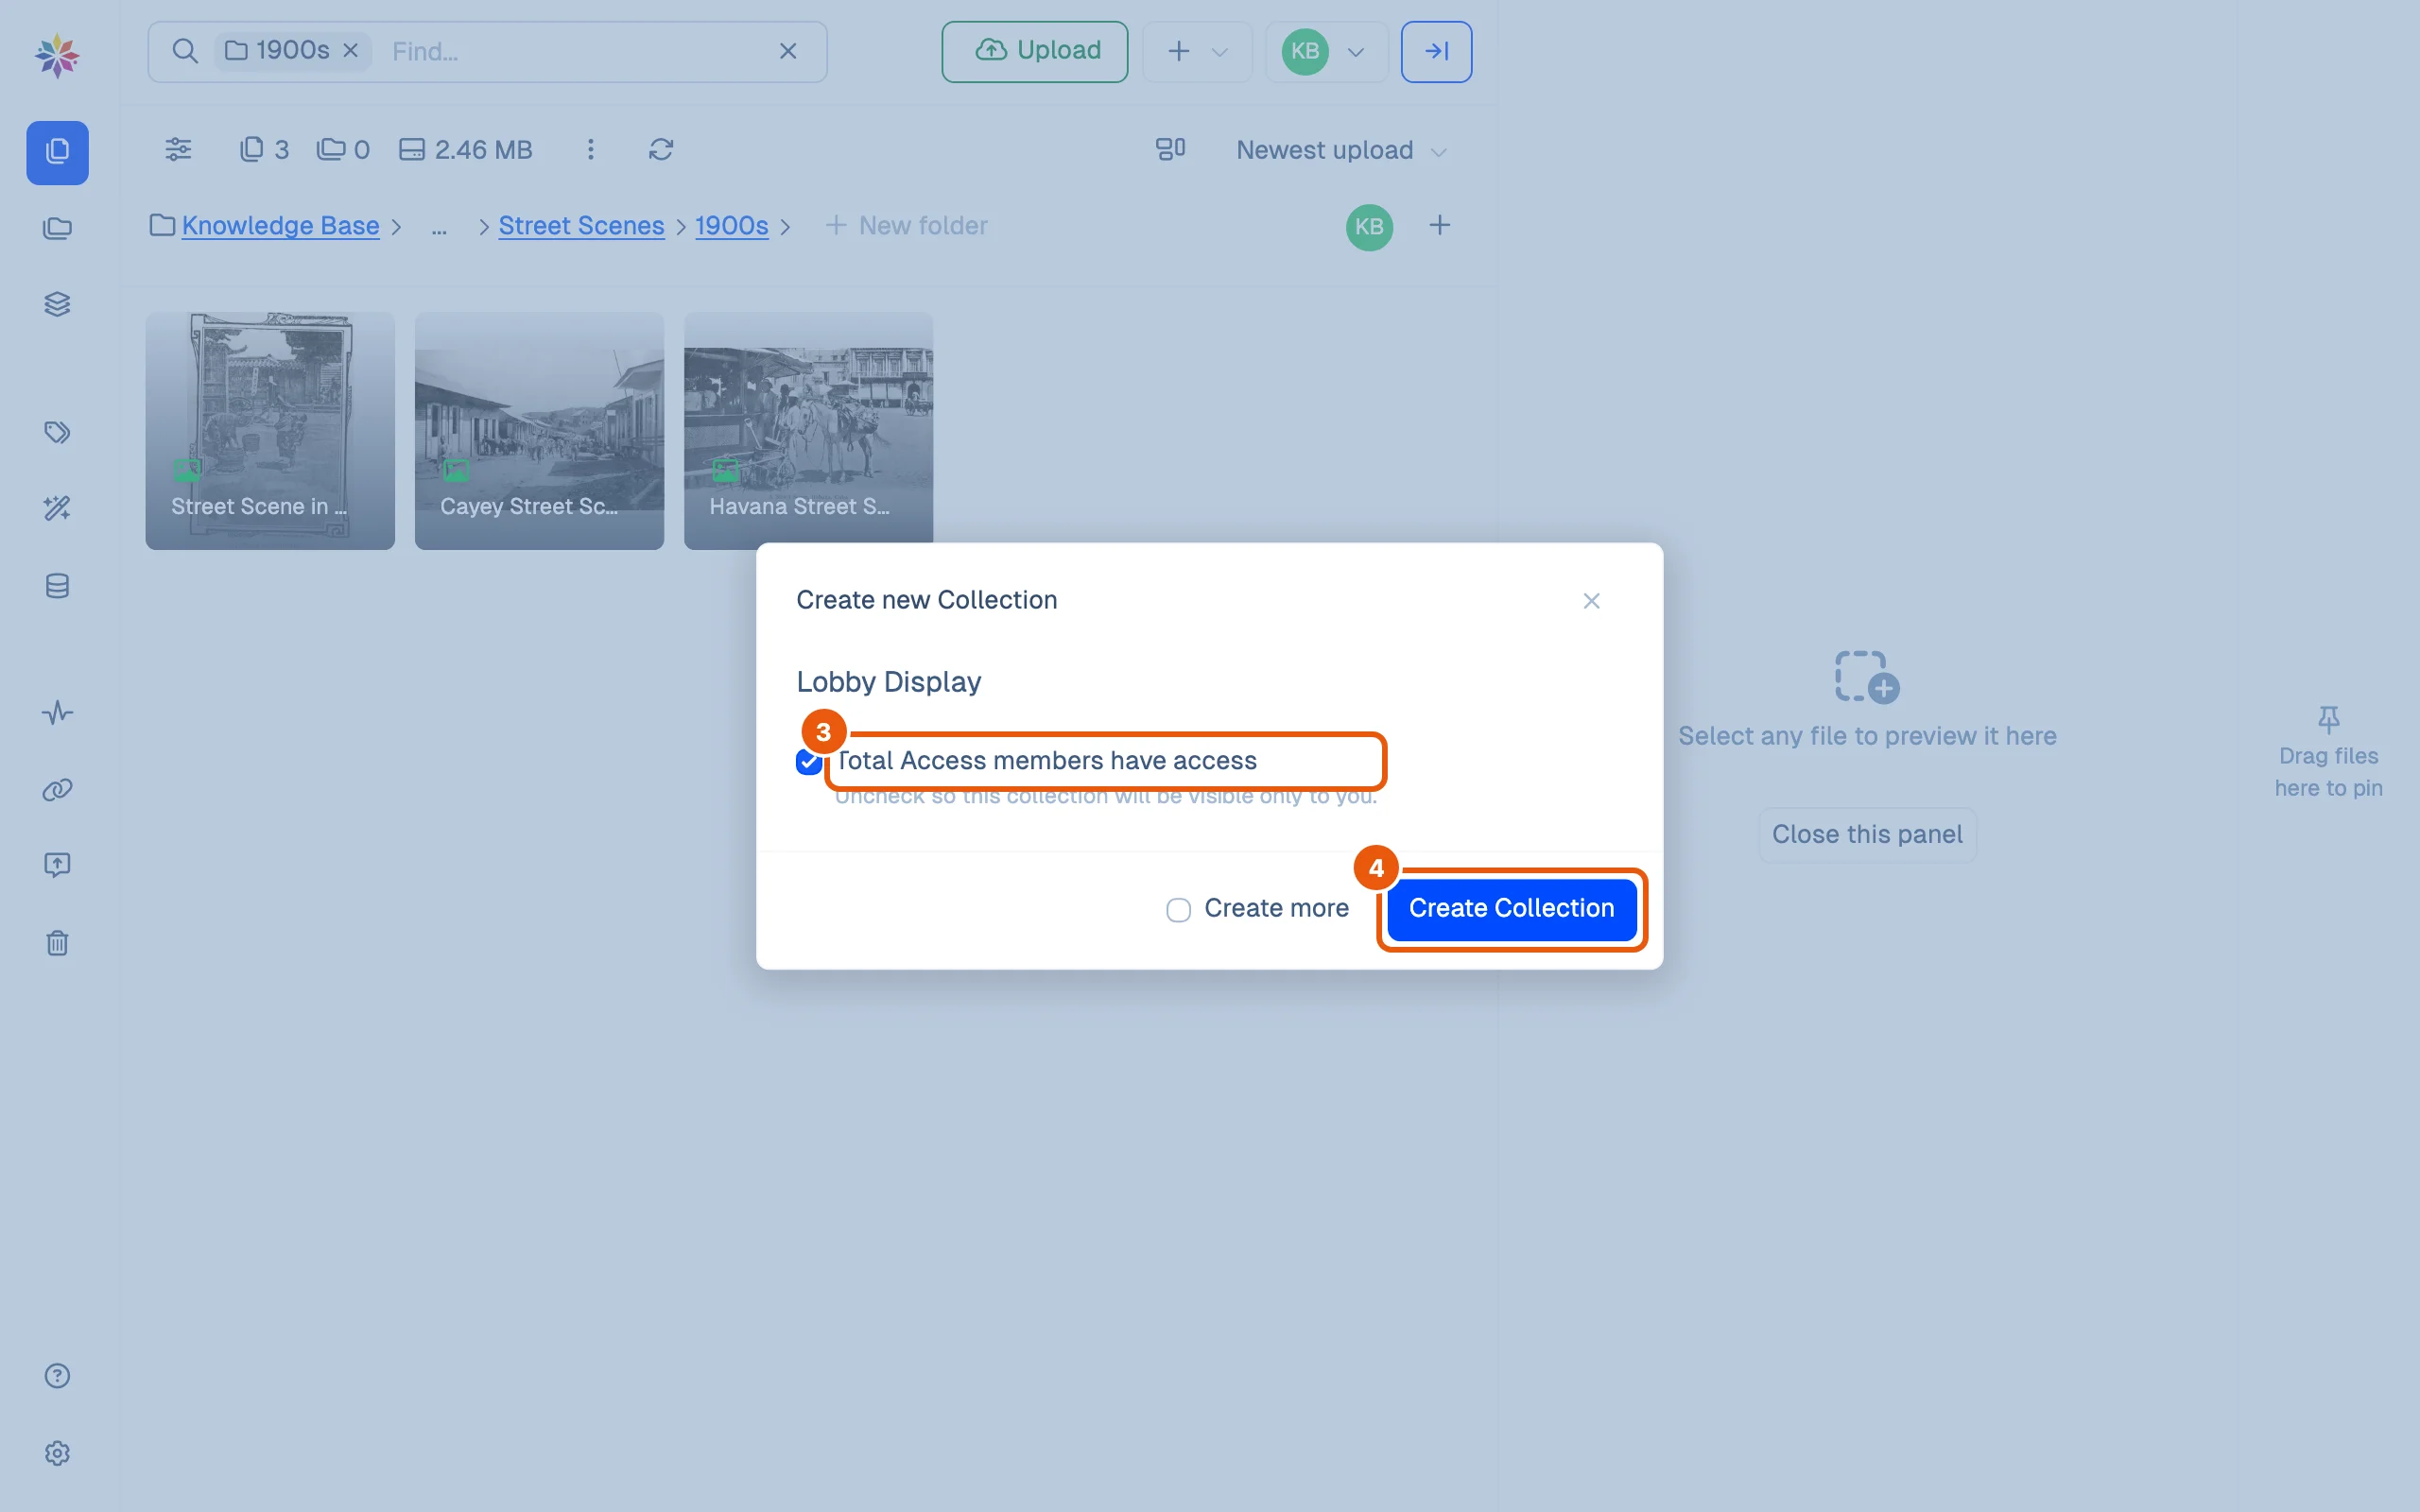Open the stacked layers sidebar icon
The image size is (2420, 1512).
coord(57,304)
